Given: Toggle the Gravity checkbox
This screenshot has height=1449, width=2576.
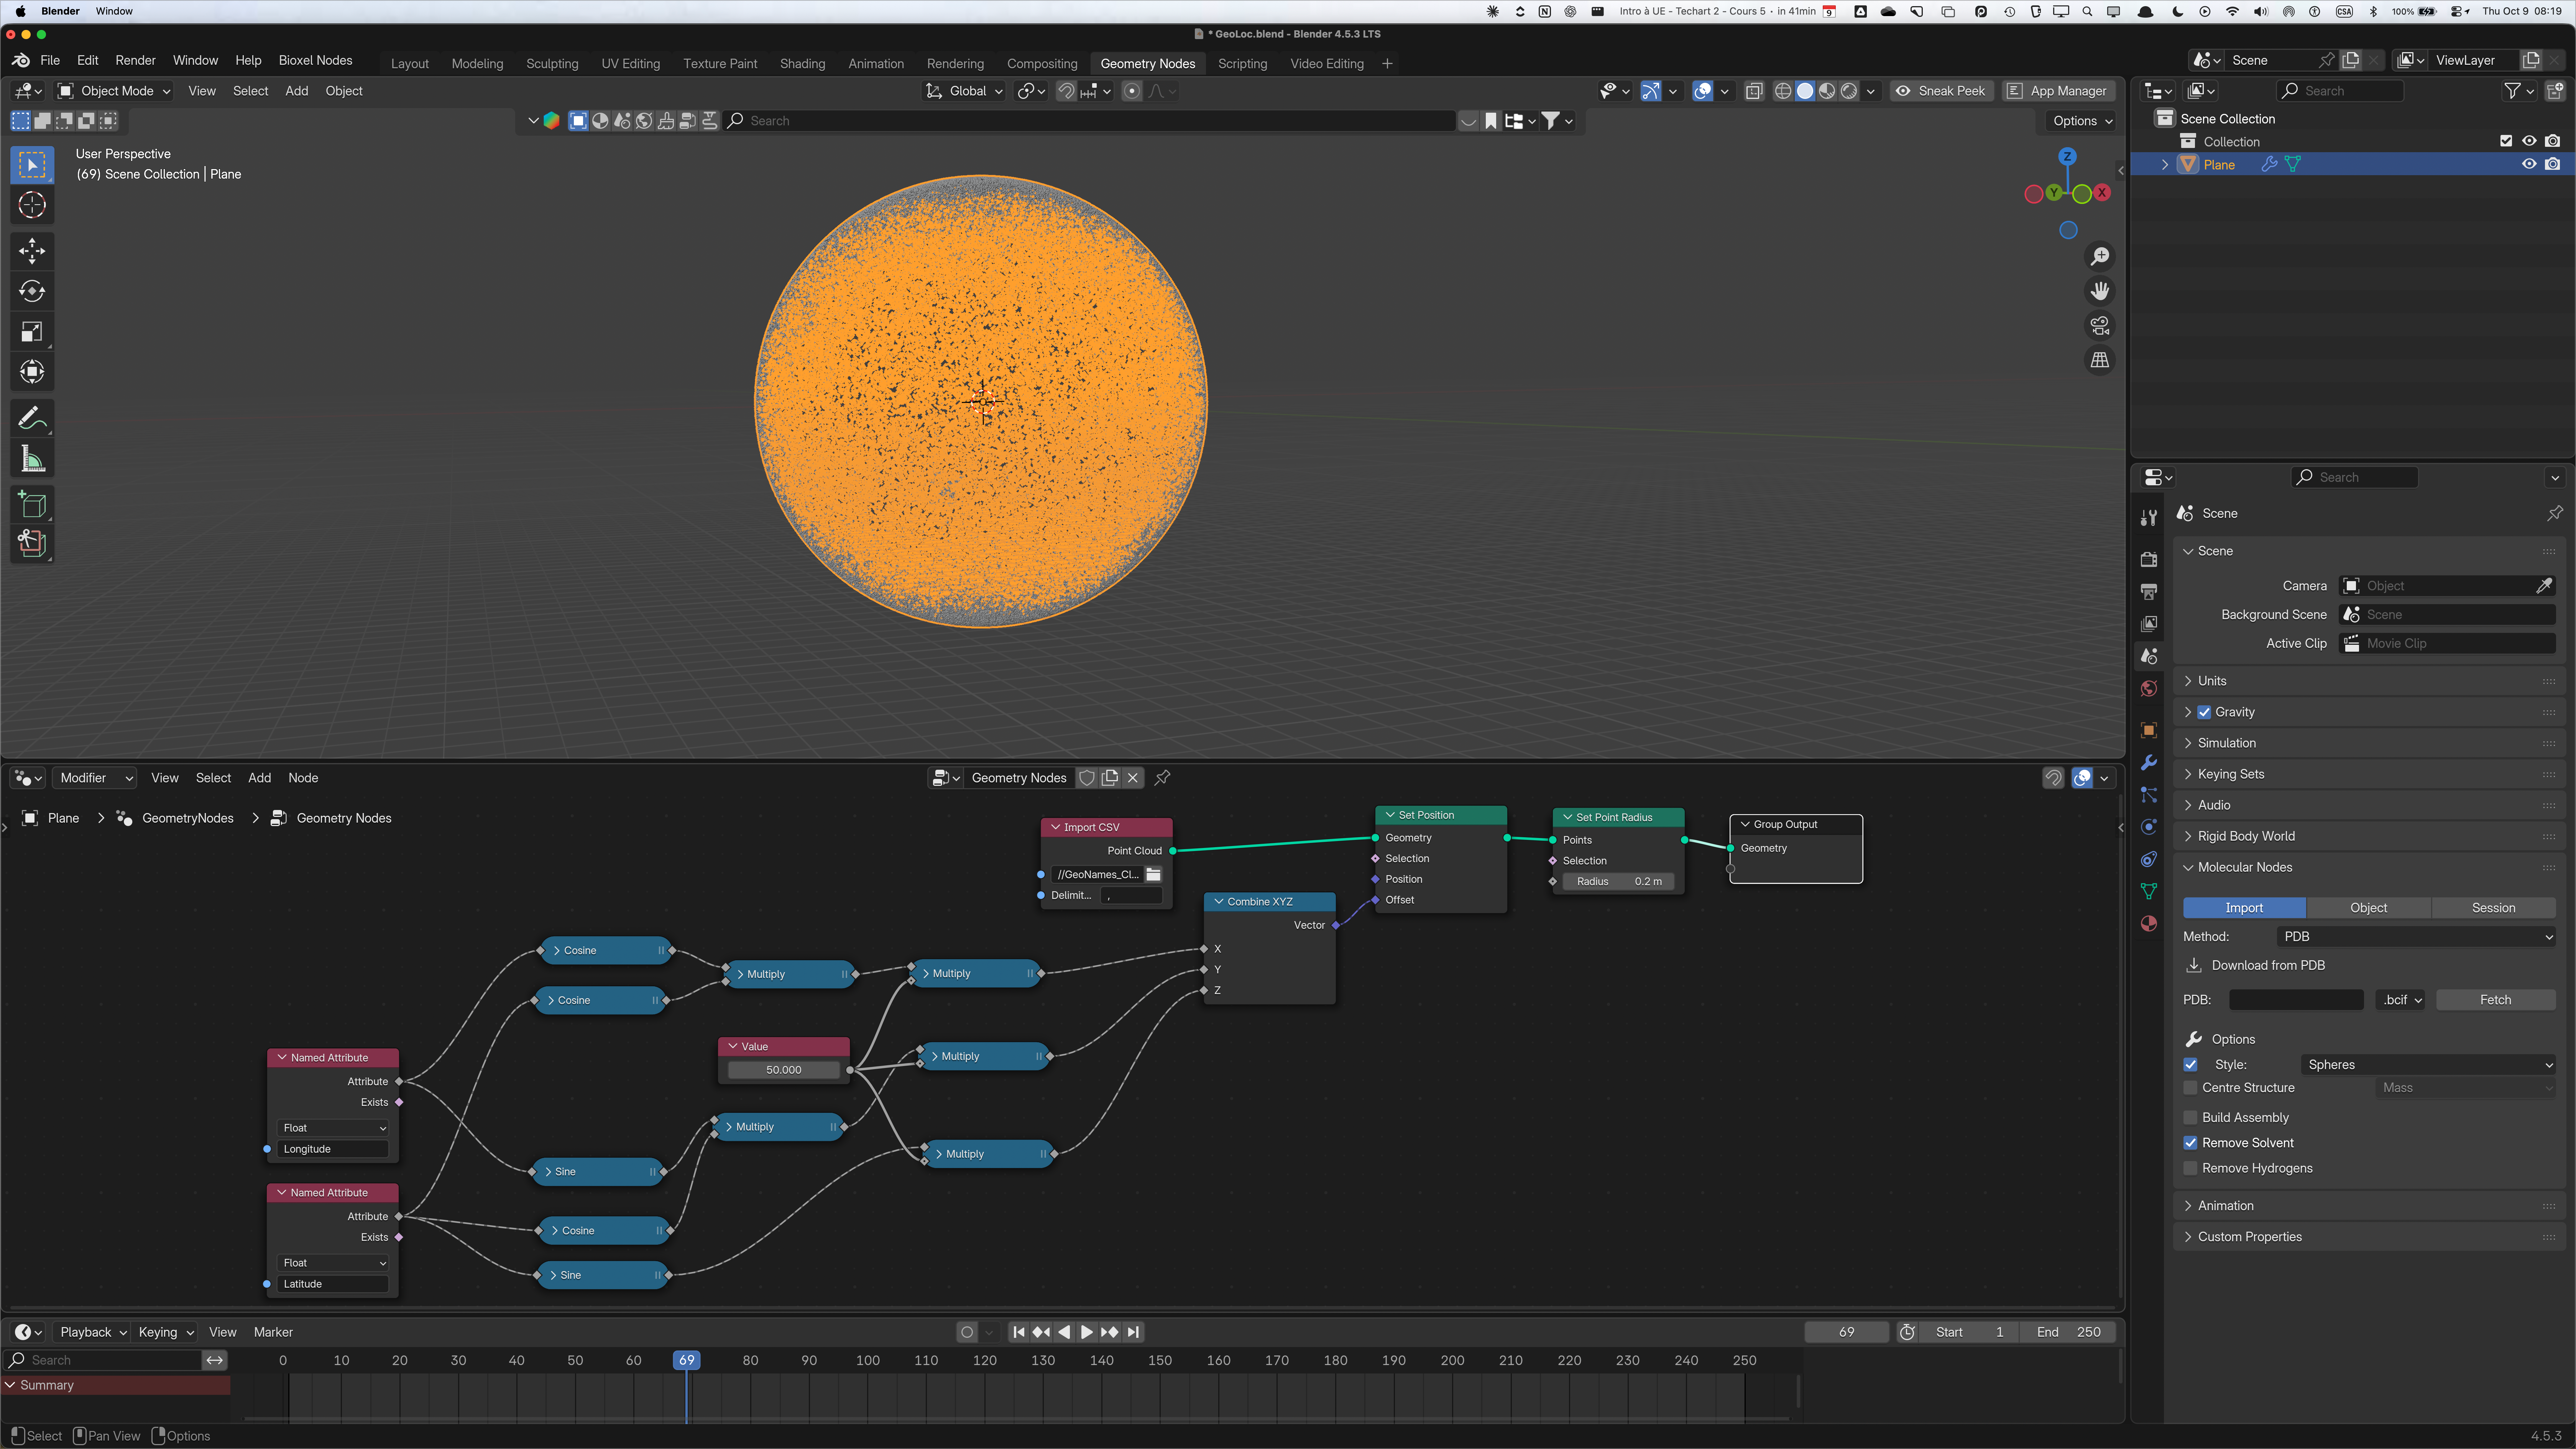Looking at the screenshot, I should [2204, 712].
